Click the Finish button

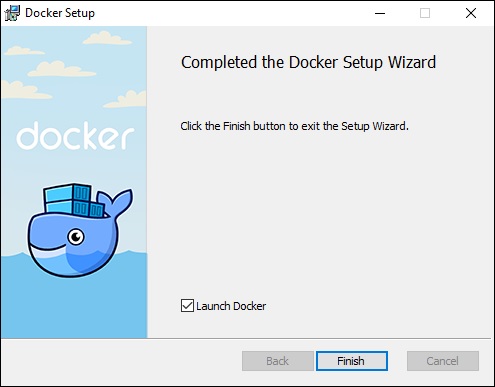tap(352, 361)
